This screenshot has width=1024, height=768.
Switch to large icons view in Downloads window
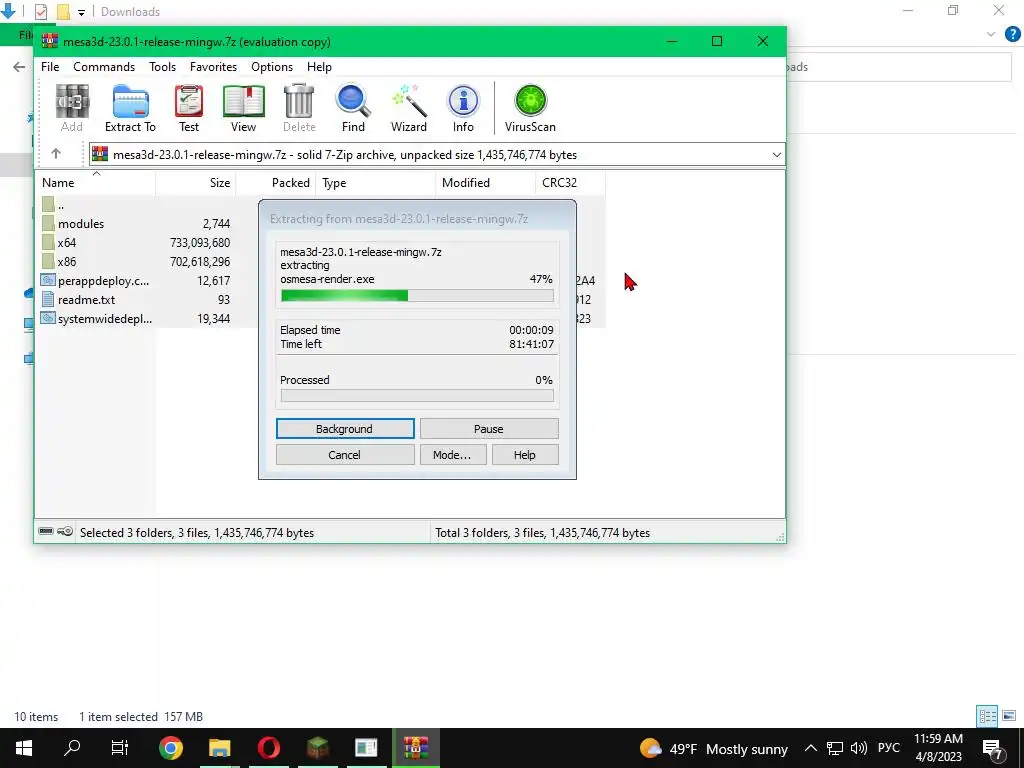1009,716
